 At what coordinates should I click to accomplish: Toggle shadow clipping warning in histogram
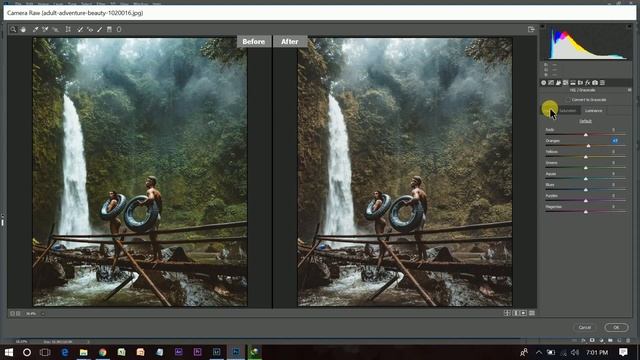[542, 27]
